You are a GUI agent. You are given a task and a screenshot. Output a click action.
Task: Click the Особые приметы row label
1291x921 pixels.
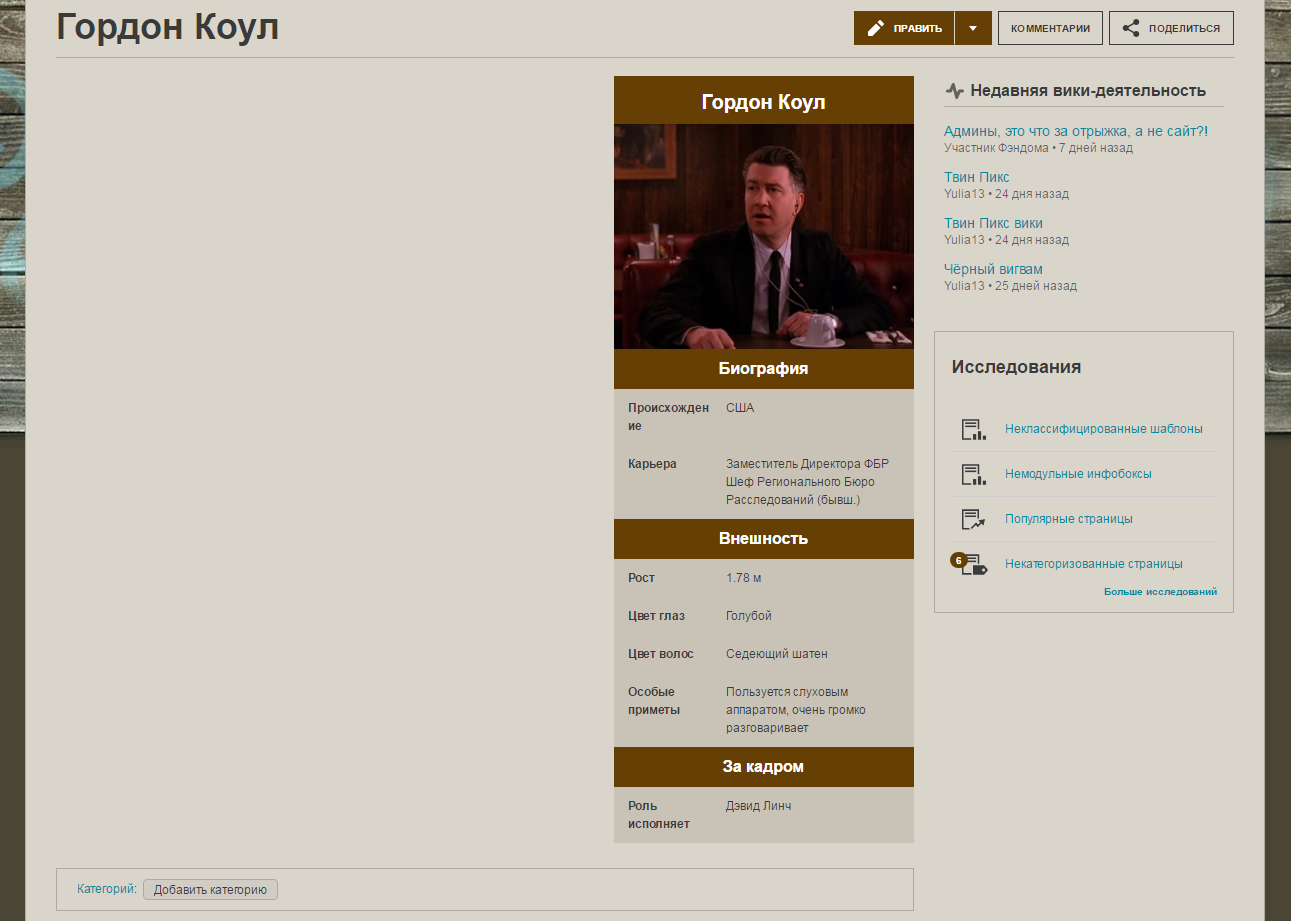[654, 701]
